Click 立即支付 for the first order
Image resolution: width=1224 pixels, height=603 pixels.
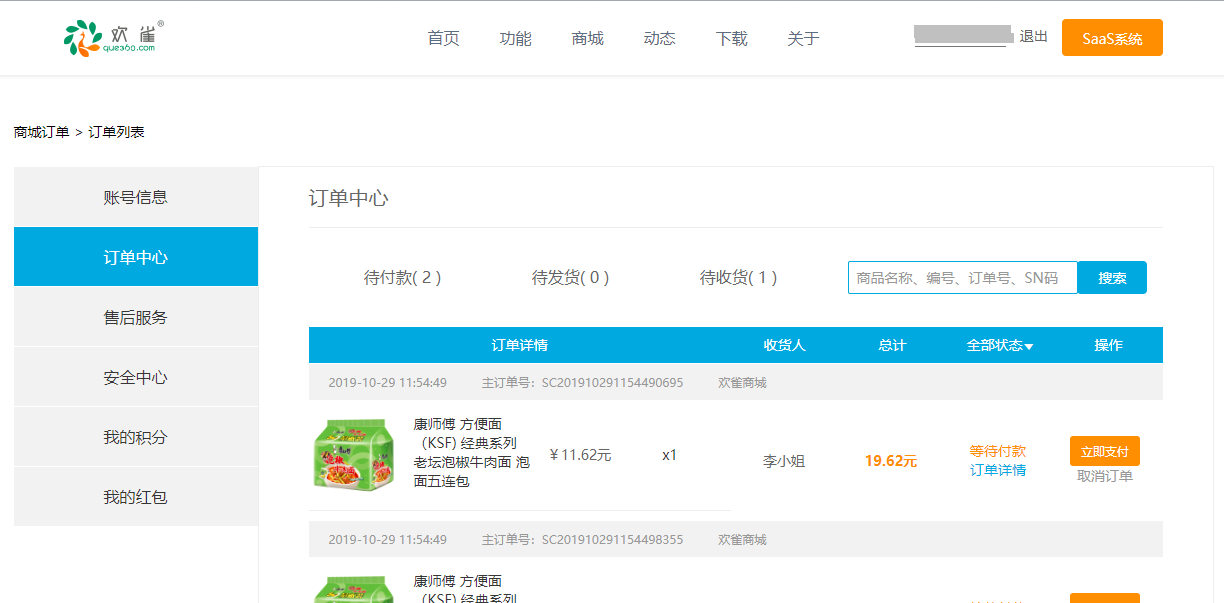point(1105,451)
